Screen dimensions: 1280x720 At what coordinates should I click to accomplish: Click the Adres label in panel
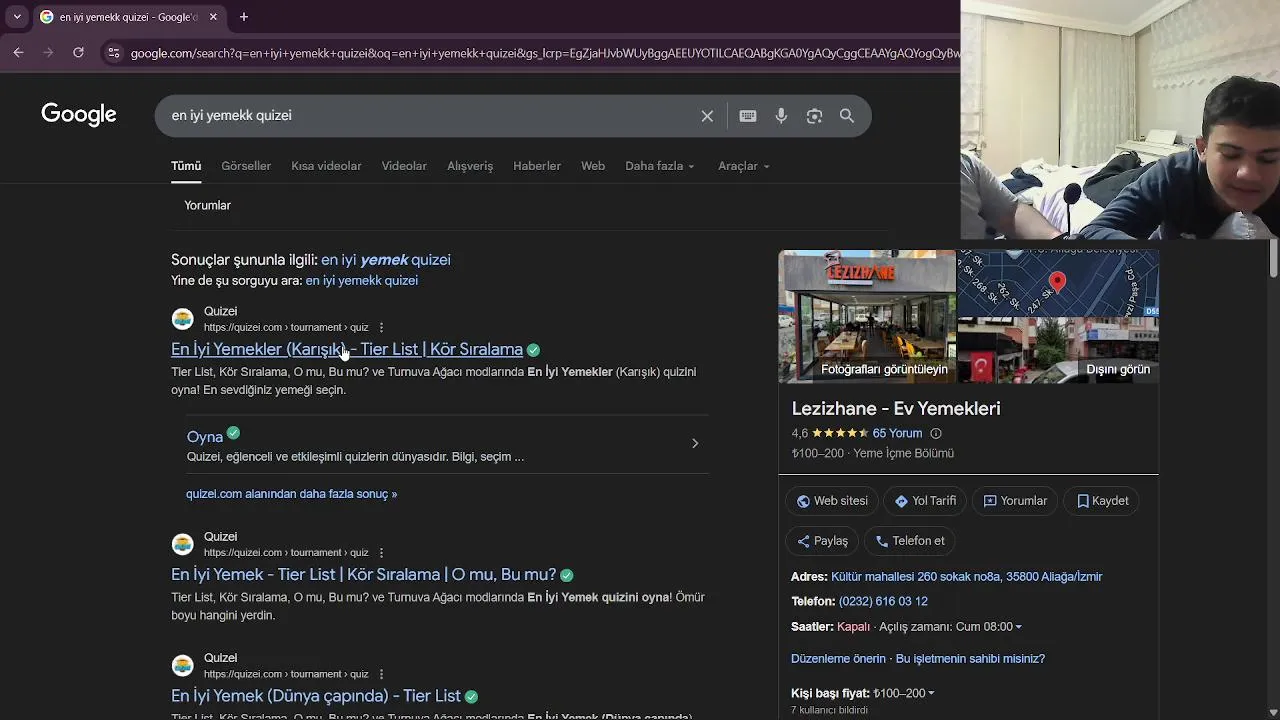809,577
